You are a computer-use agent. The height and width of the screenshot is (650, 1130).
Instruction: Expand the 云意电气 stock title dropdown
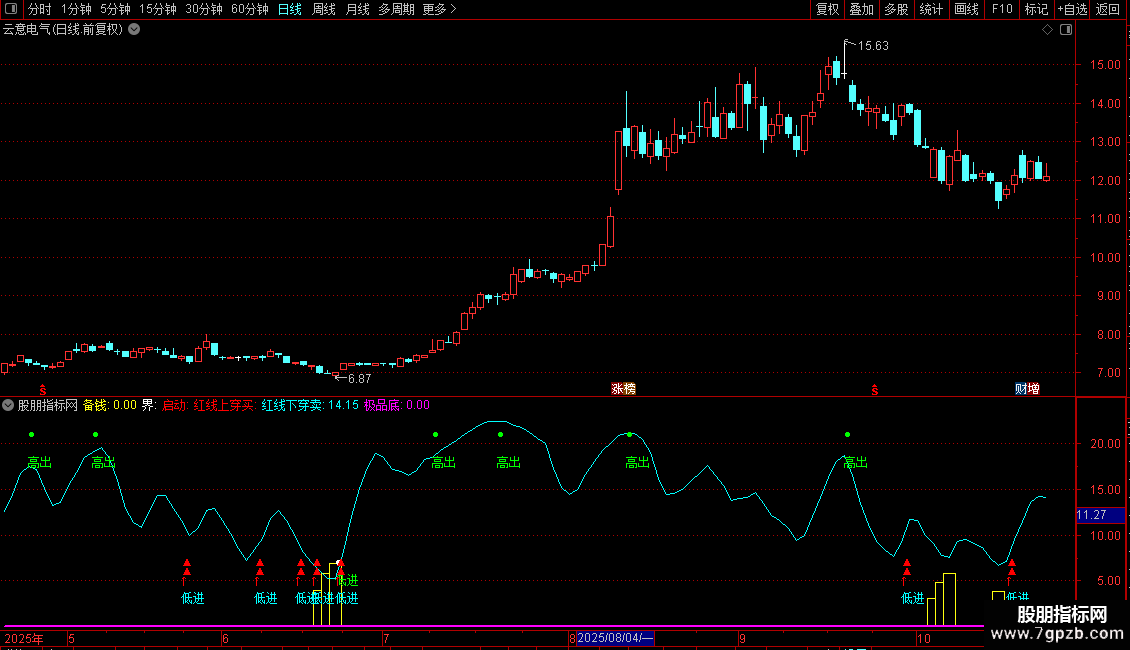tap(134, 30)
